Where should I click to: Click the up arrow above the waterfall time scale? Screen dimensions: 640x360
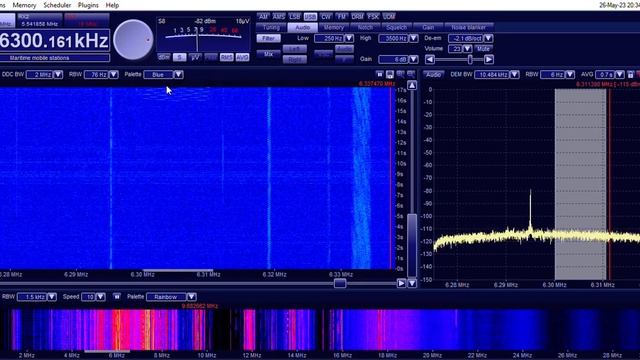point(412,85)
